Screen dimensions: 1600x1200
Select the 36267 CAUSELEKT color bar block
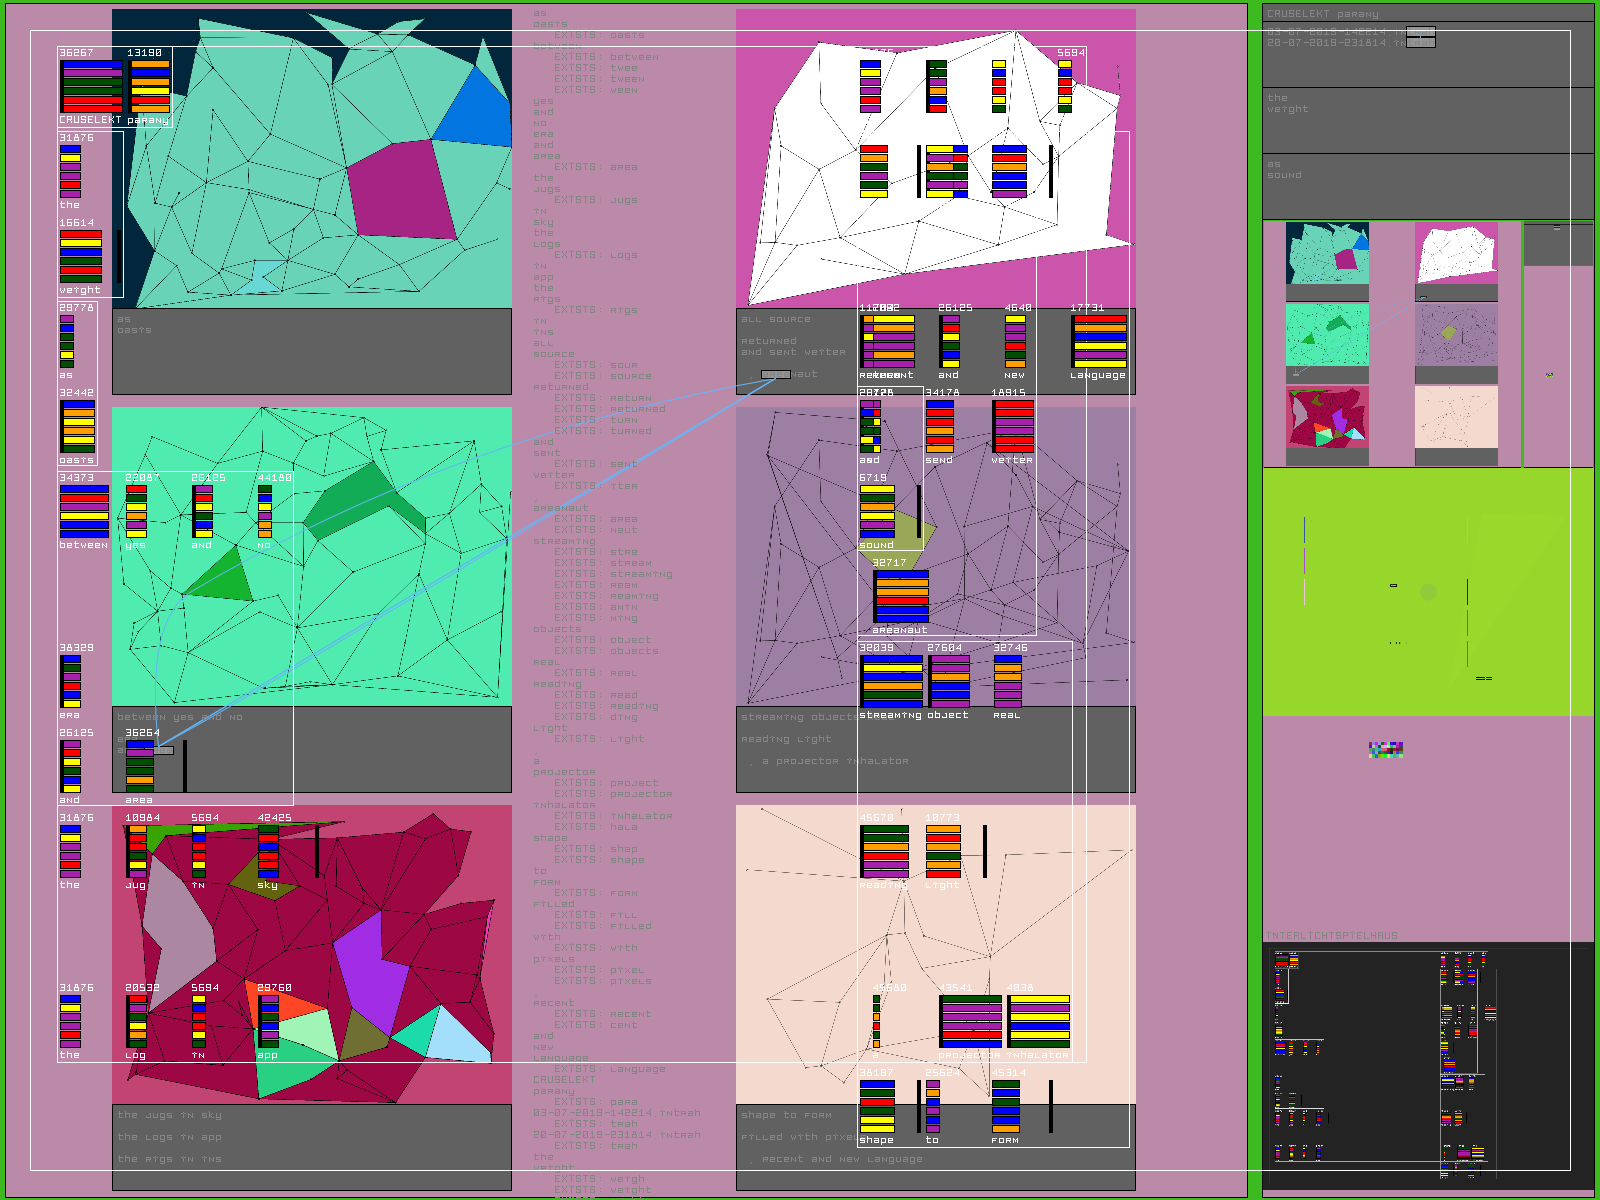91,87
